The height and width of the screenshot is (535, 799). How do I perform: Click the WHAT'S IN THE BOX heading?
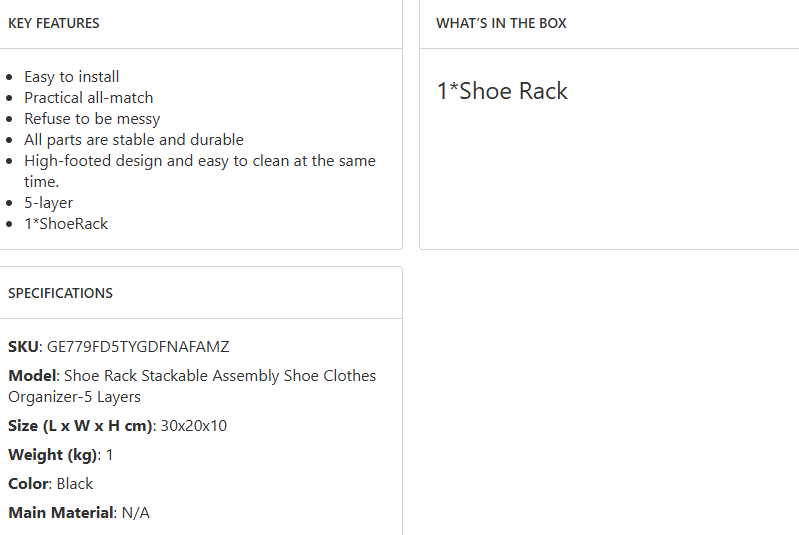501,23
